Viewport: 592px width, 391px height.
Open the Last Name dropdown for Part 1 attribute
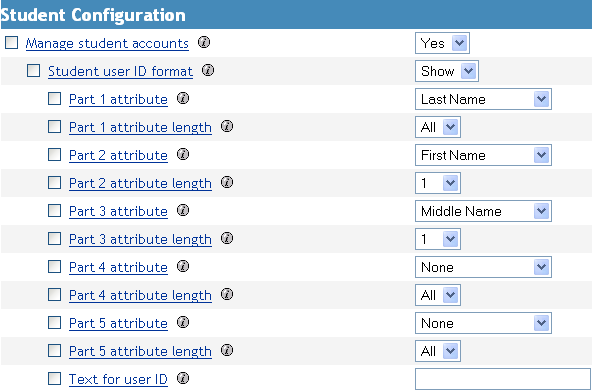pyautogui.click(x=483, y=99)
